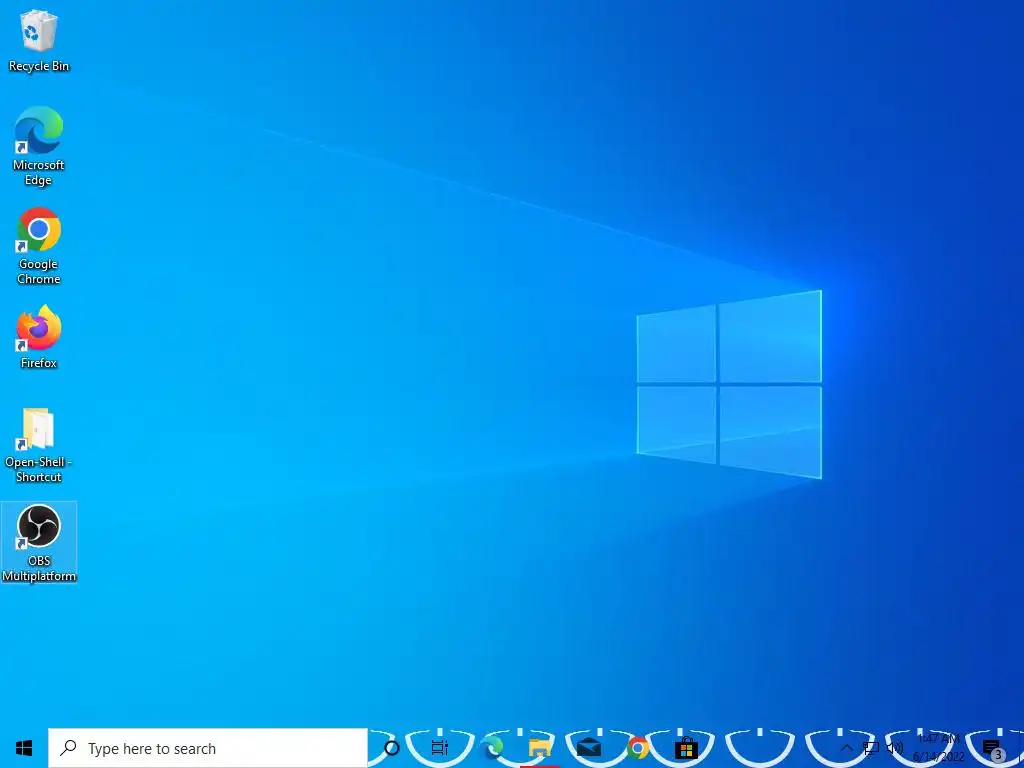Select the Firefox desktop shortcut
This screenshot has height=768, width=1024.
coord(39,337)
